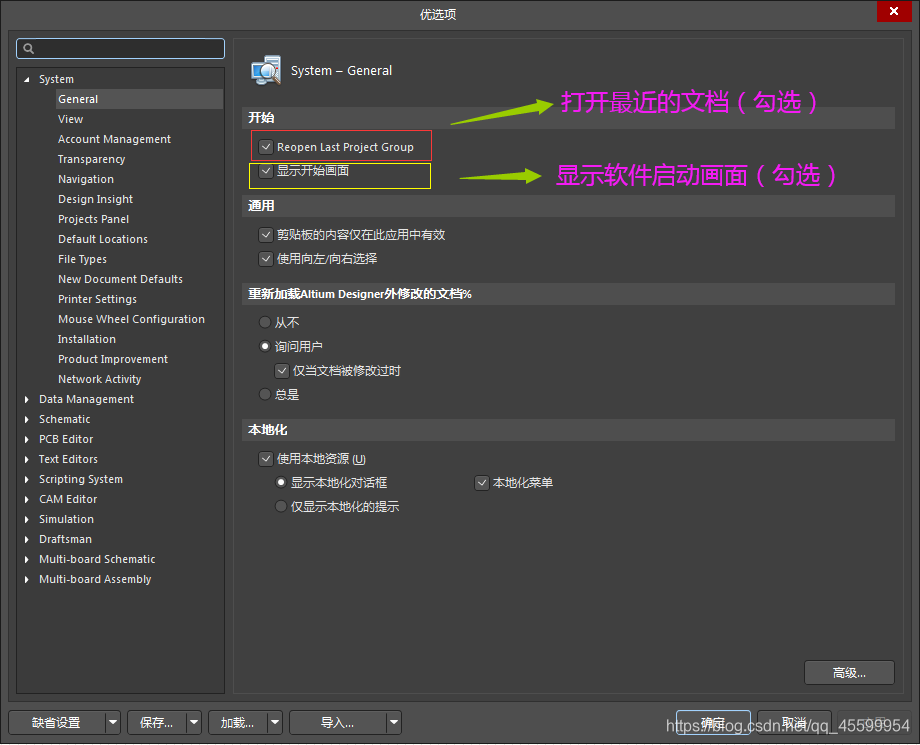Click the 保存... button

(x=157, y=723)
